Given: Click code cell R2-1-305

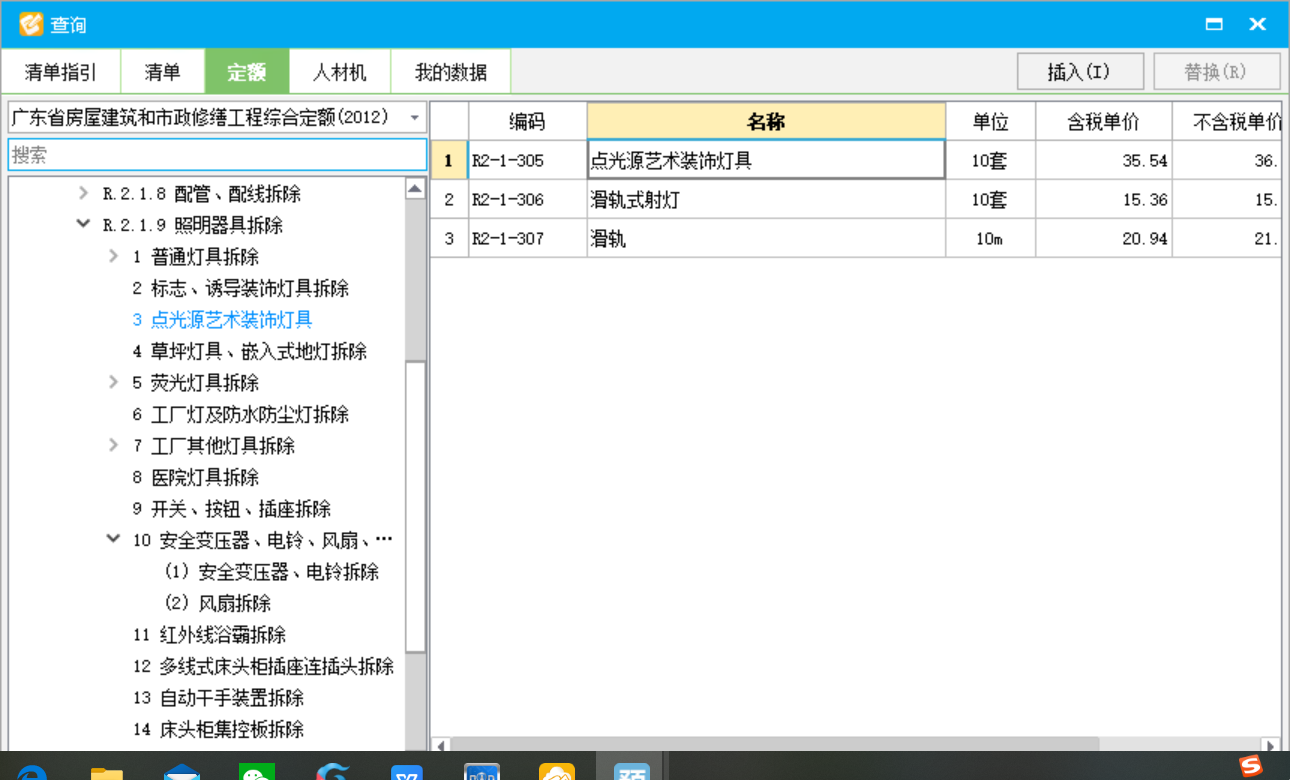Looking at the screenshot, I should click(527, 160).
